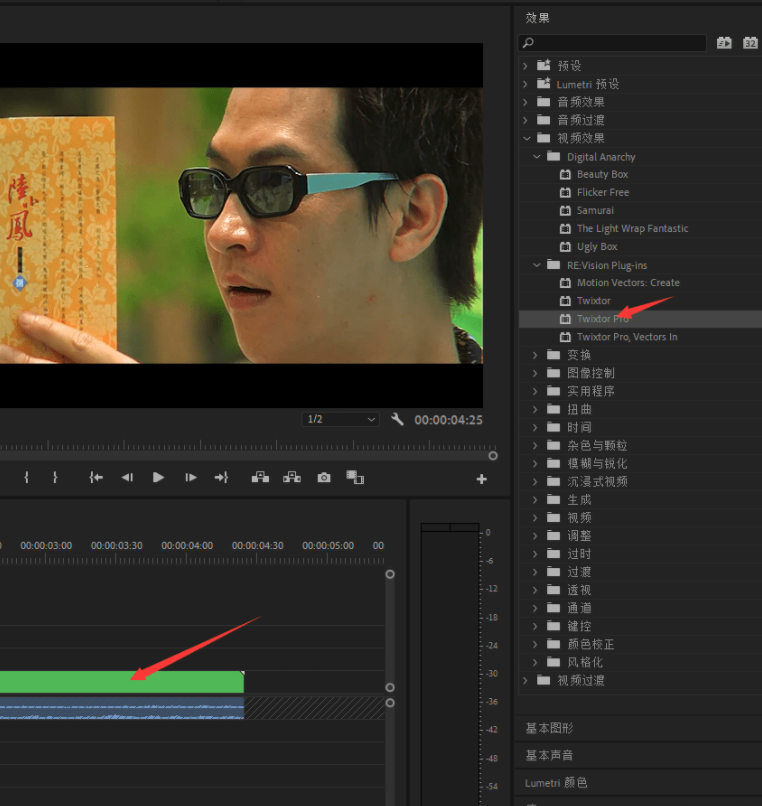Go to Out point button
This screenshot has height=806, width=762.
click(x=221, y=478)
